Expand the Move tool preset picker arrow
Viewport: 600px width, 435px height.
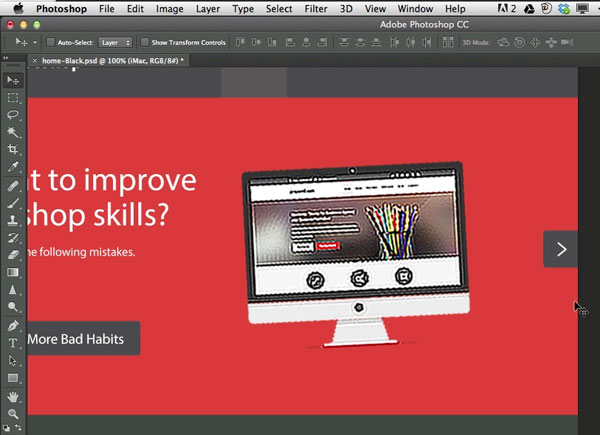(36, 43)
